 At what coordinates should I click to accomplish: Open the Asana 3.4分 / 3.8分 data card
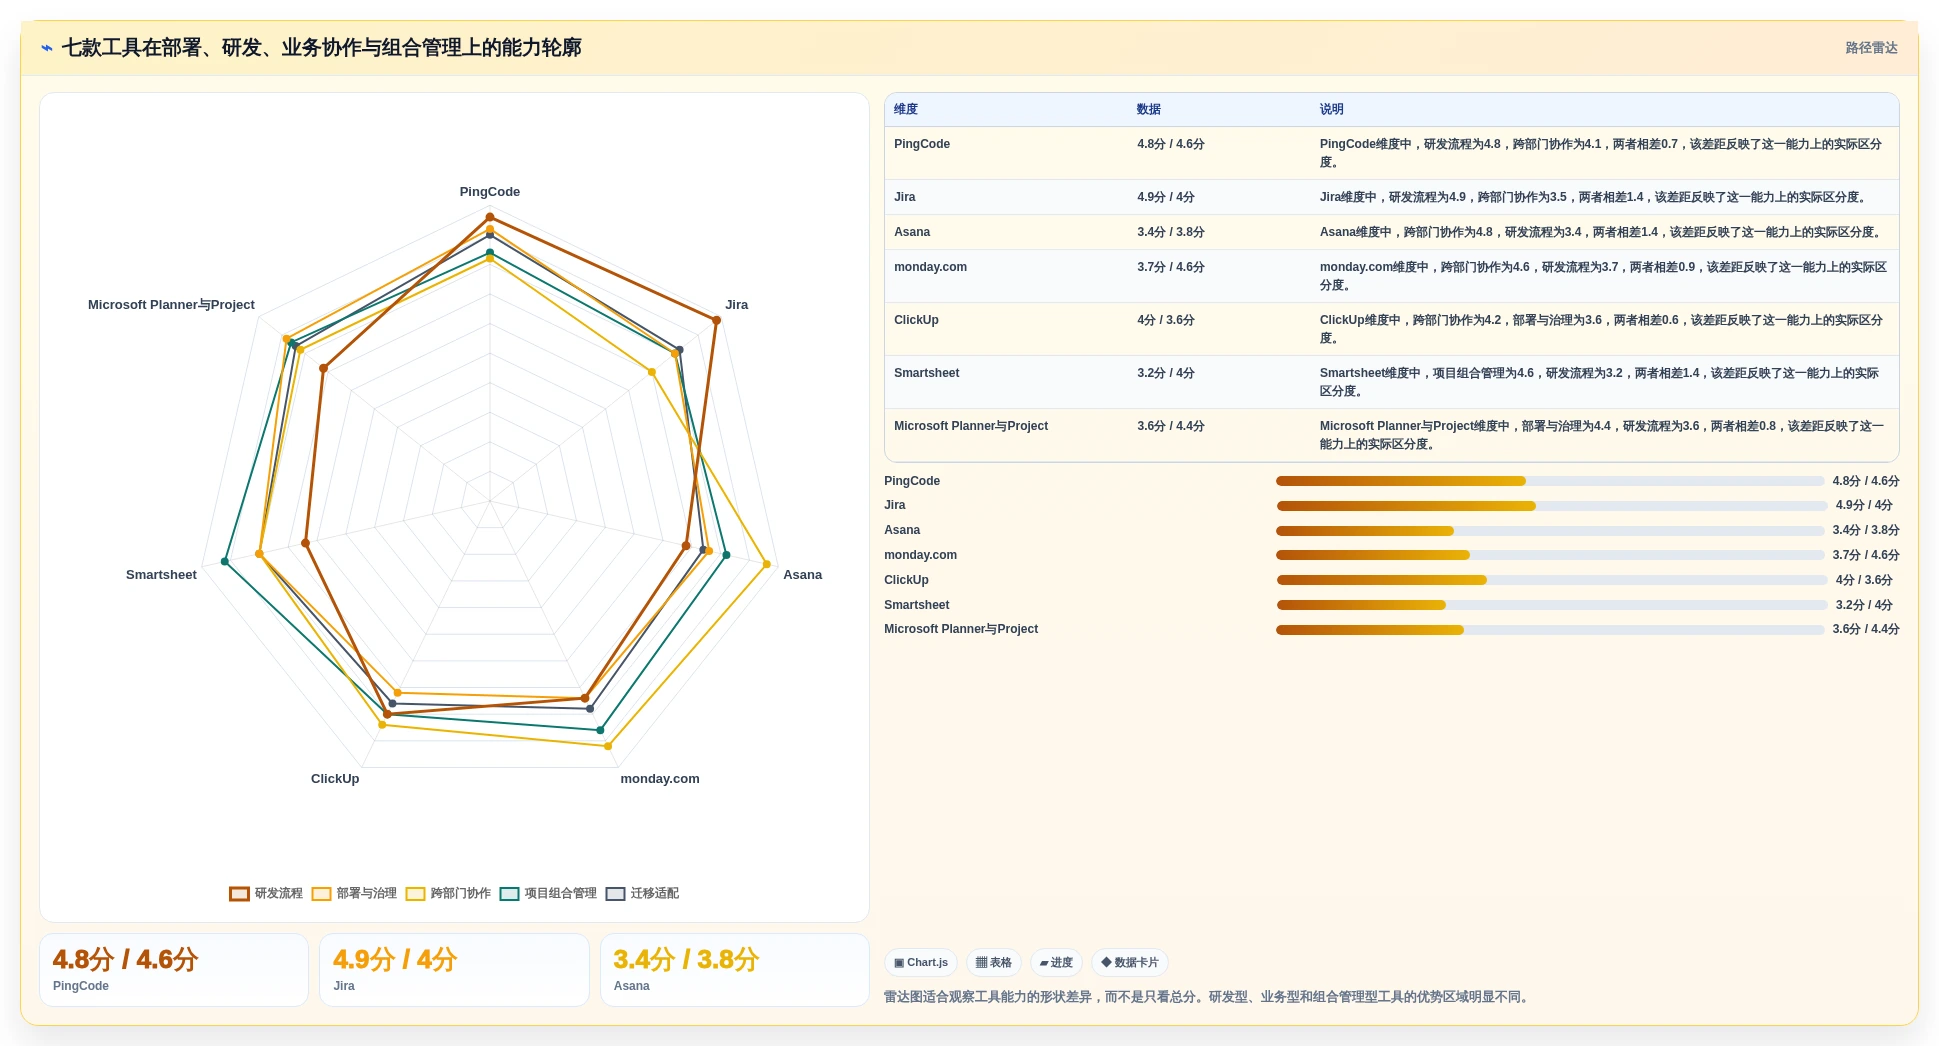735,970
